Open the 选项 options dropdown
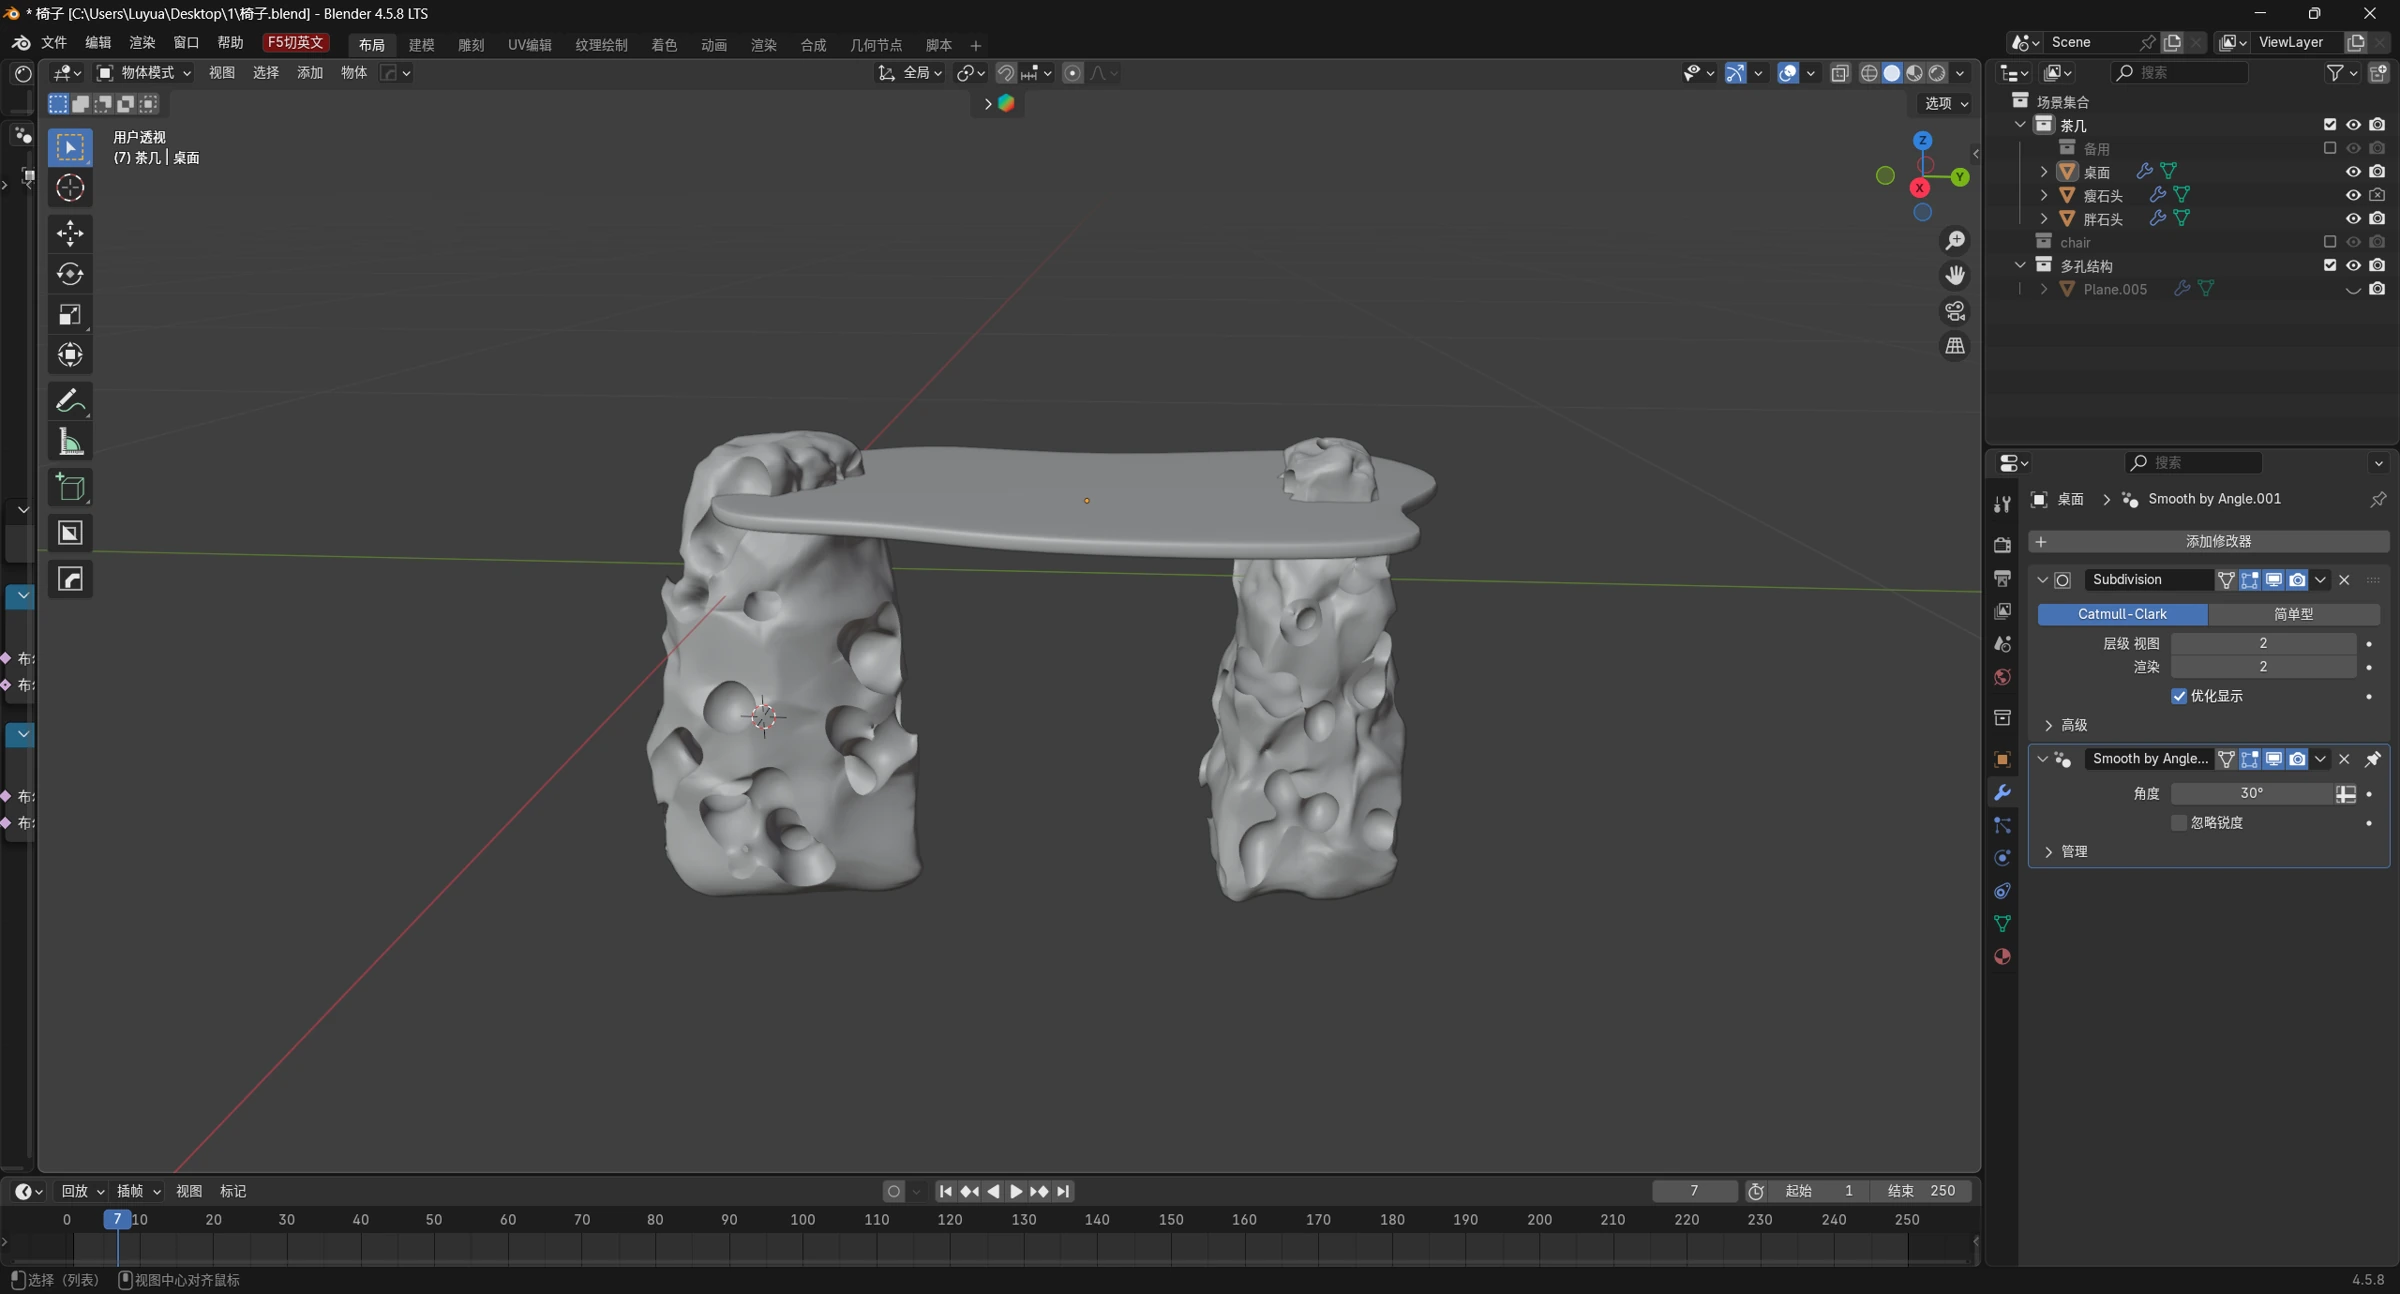Screen dimensions: 2400x1294 [x=1945, y=103]
